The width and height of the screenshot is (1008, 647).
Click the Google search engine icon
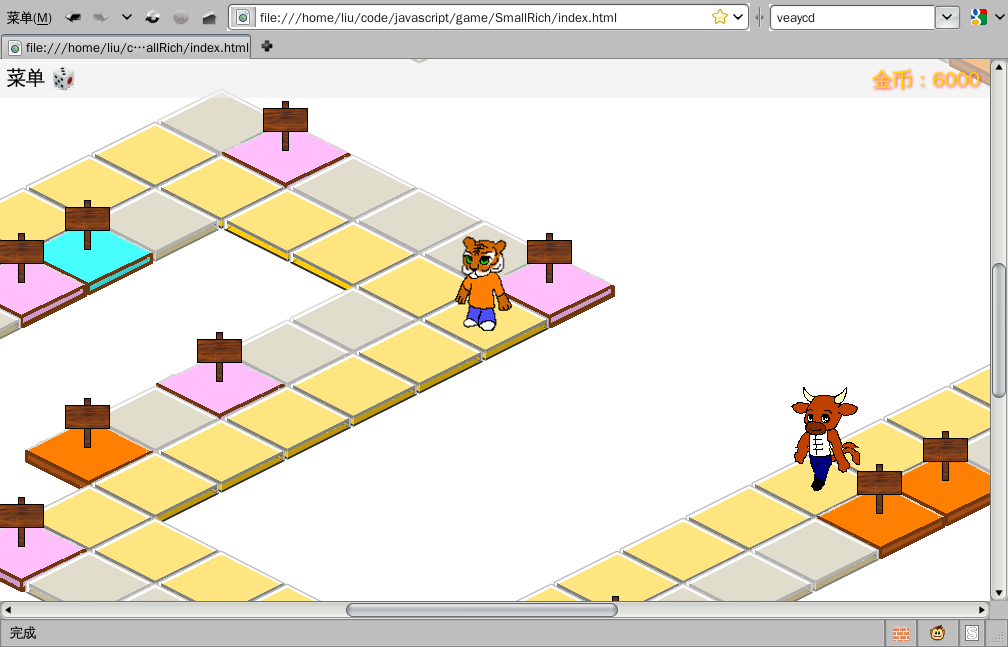(x=978, y=17)
